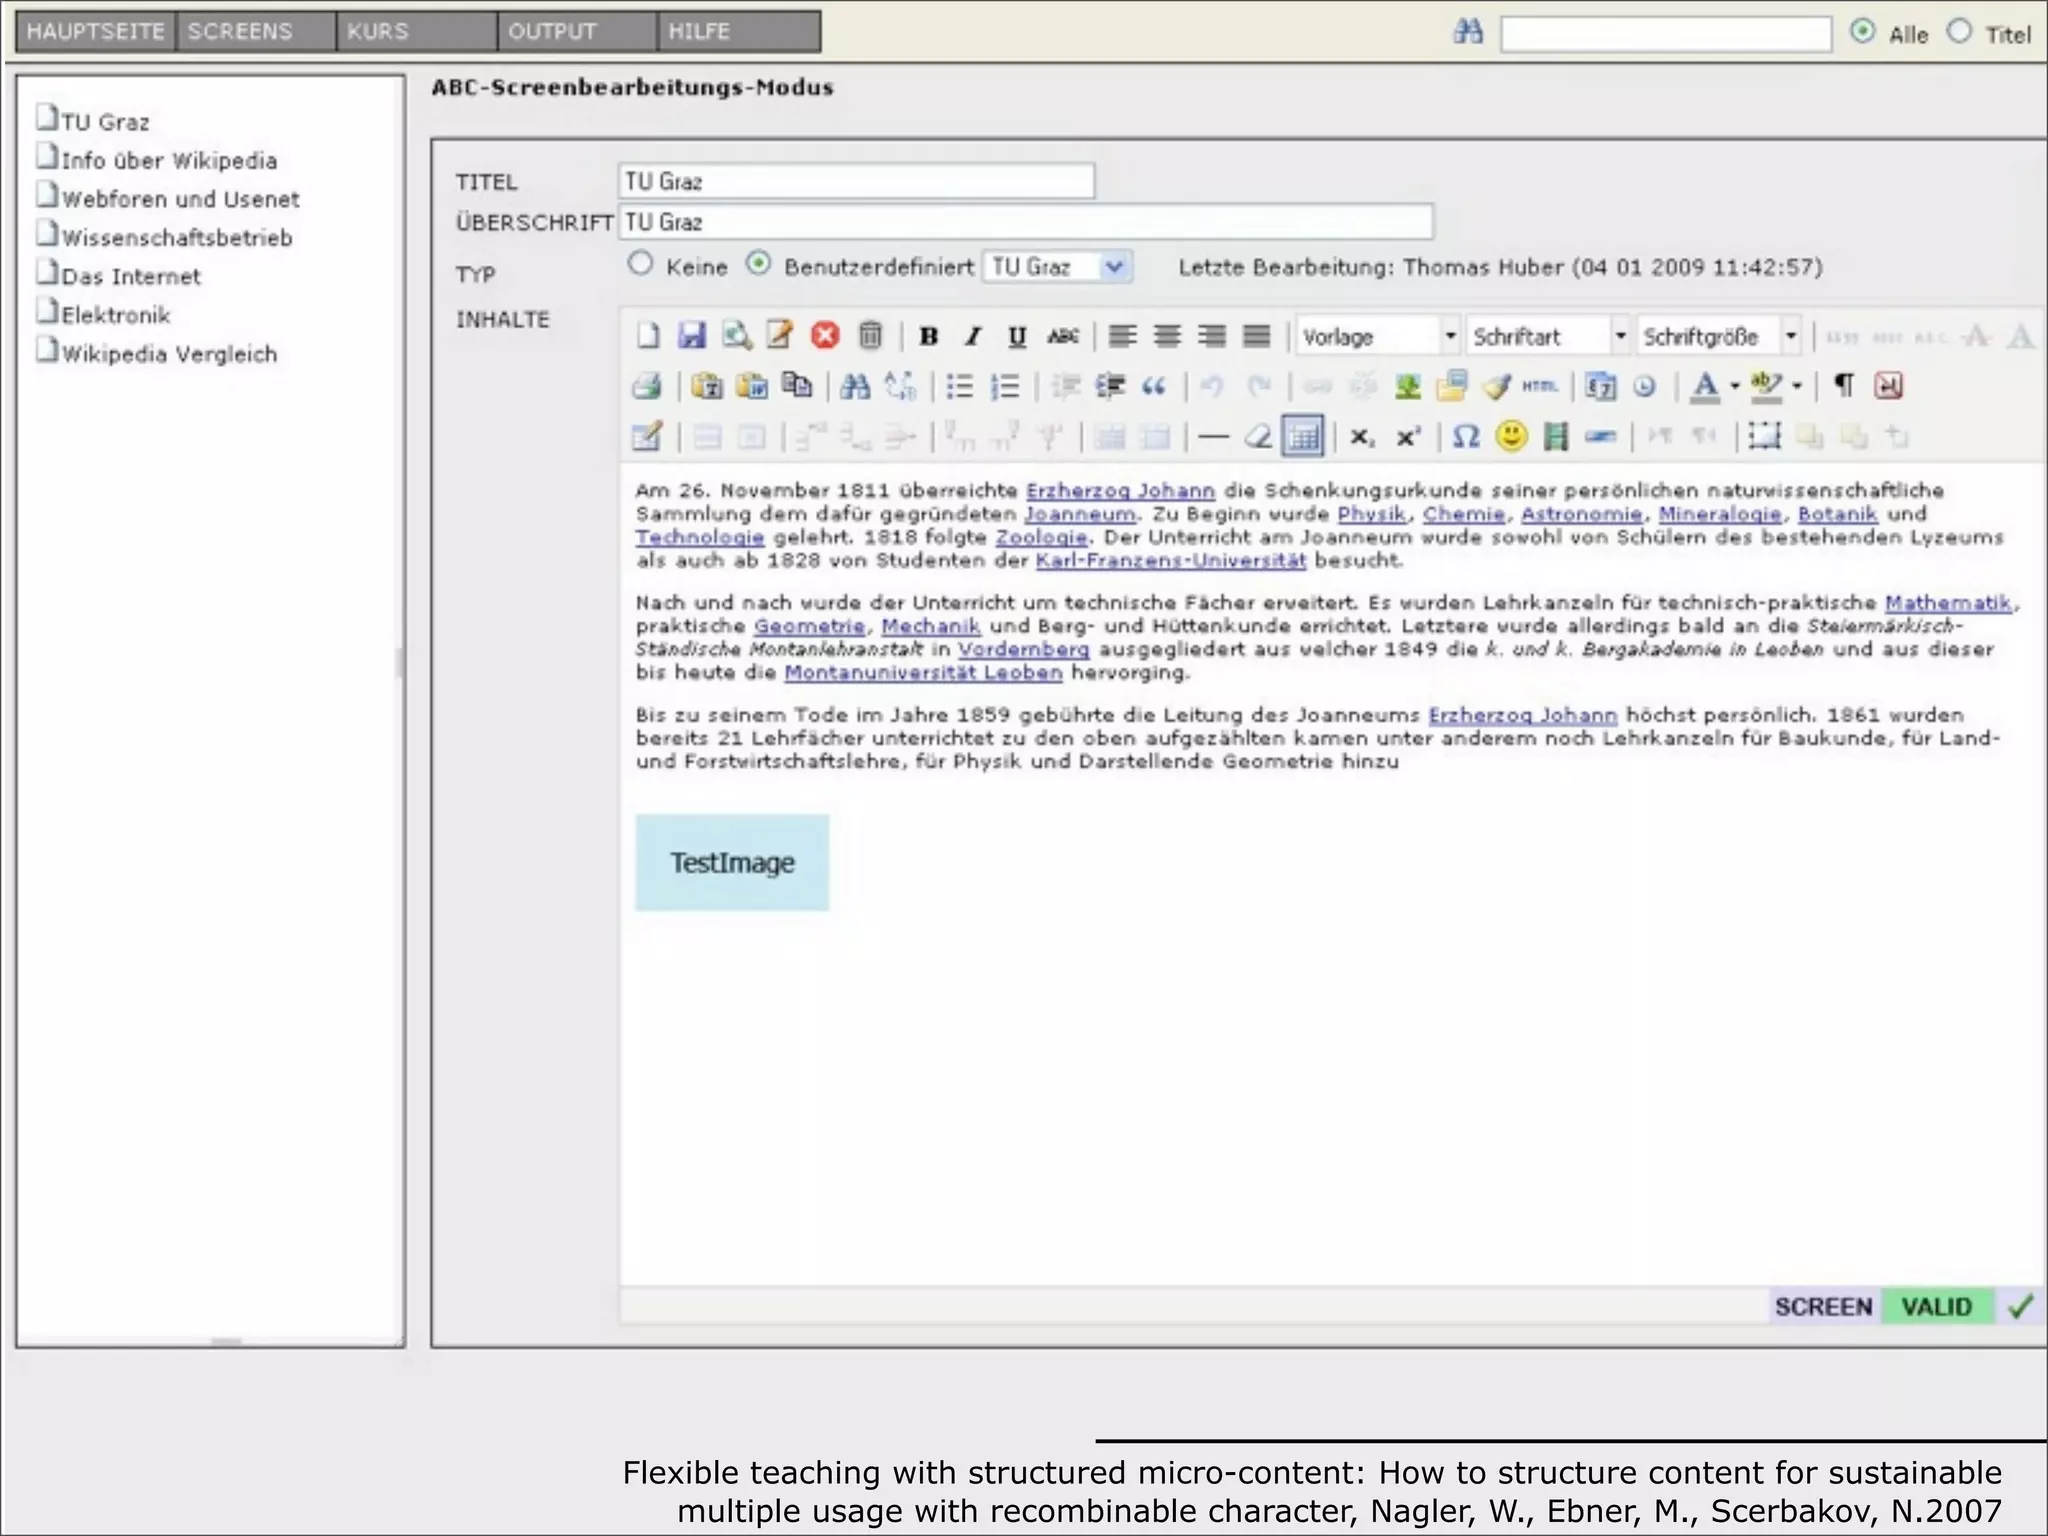Click the red cancel icon in toolbar
Image resolution: width=2048 pixels, height=1536 pixels.
click(825, 336)
